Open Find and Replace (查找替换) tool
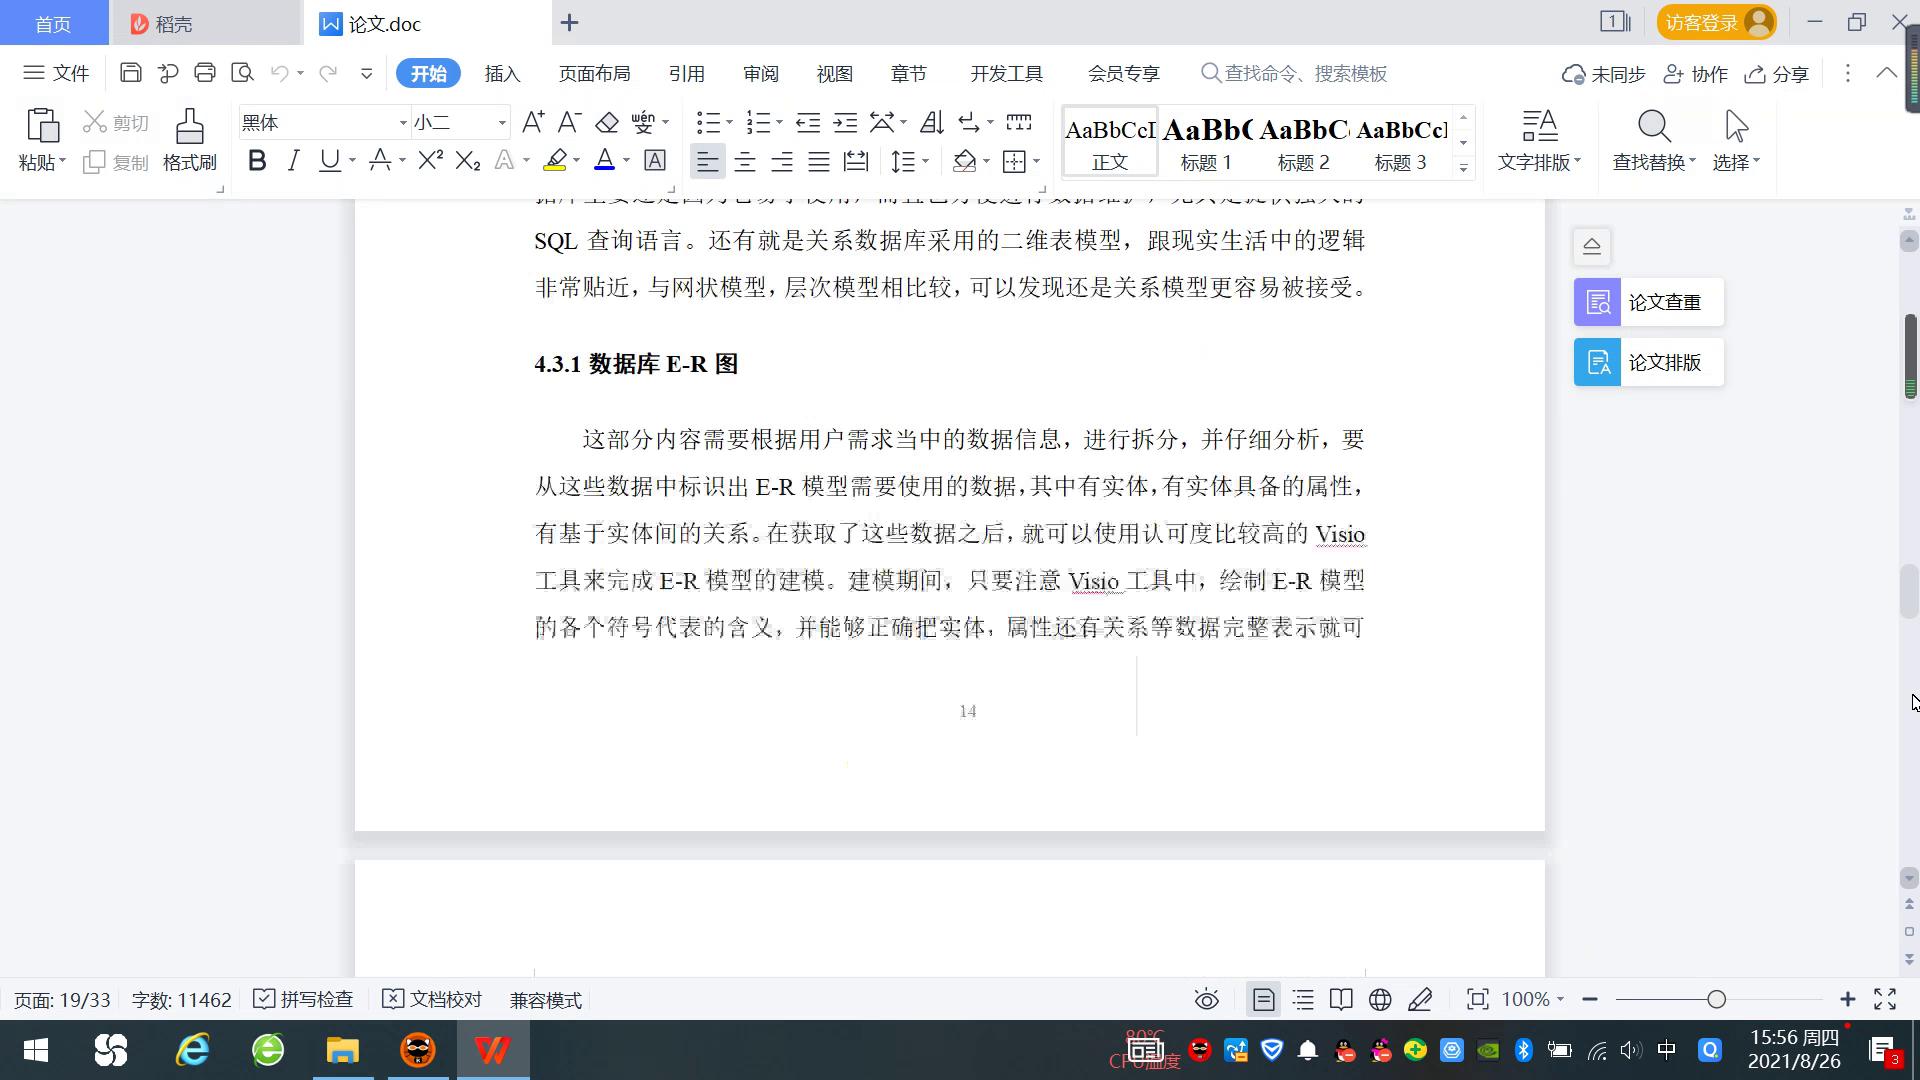The image size is (1920, 1080). coord(1653,139)
